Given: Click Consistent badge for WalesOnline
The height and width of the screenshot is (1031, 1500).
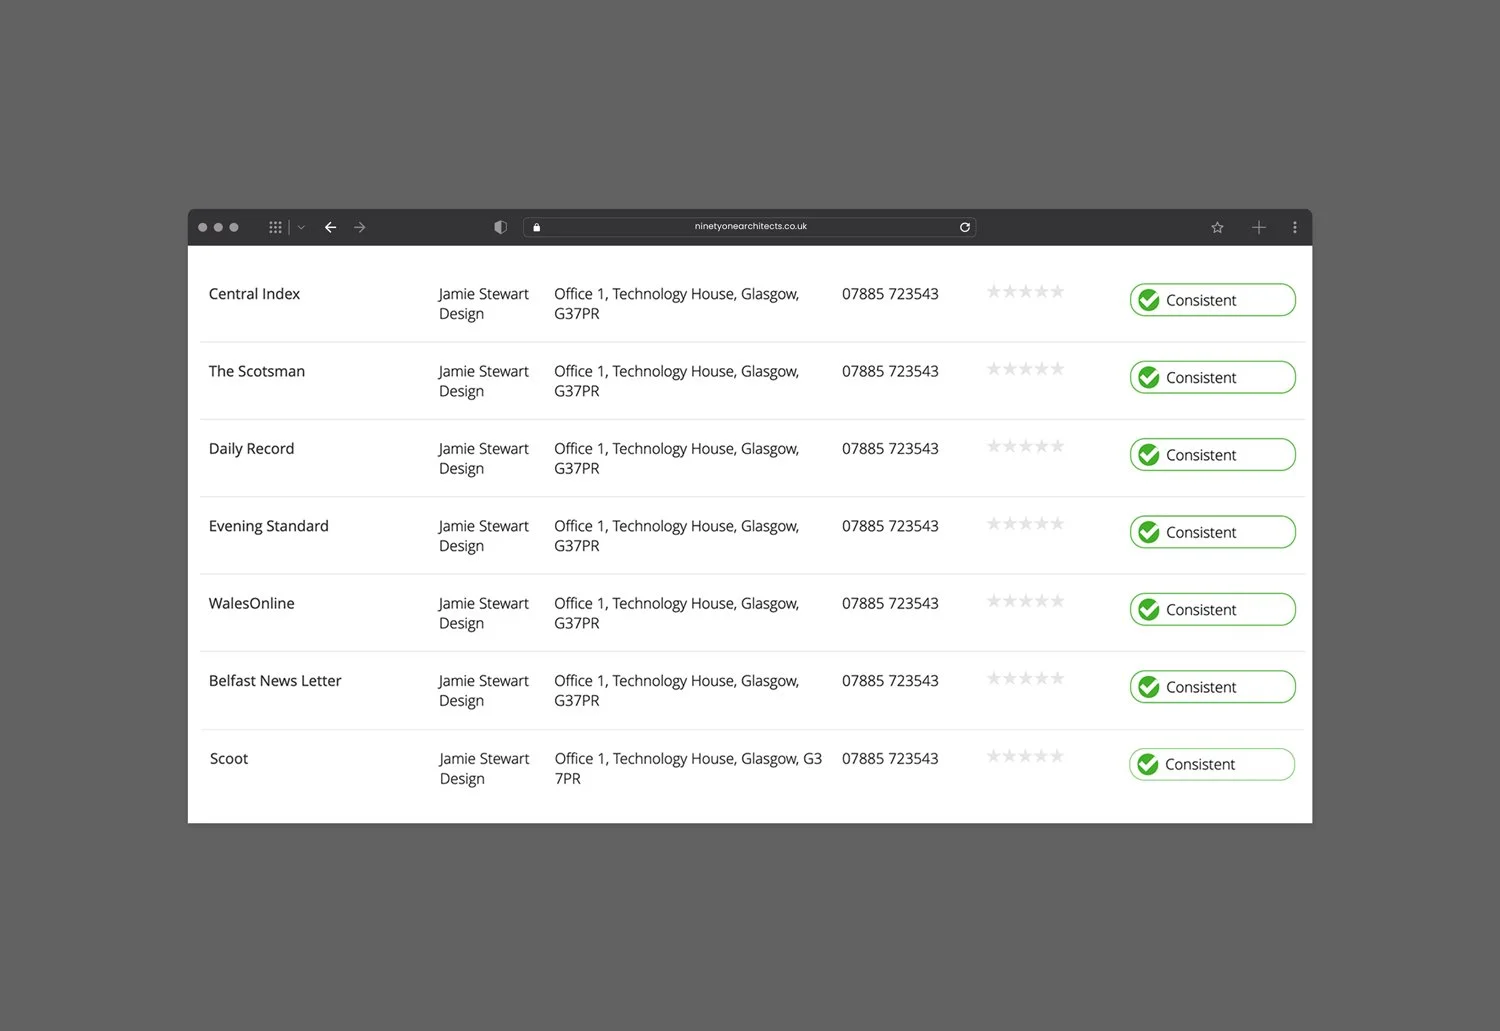Looking at the screenshot, I should point(1213,609).
